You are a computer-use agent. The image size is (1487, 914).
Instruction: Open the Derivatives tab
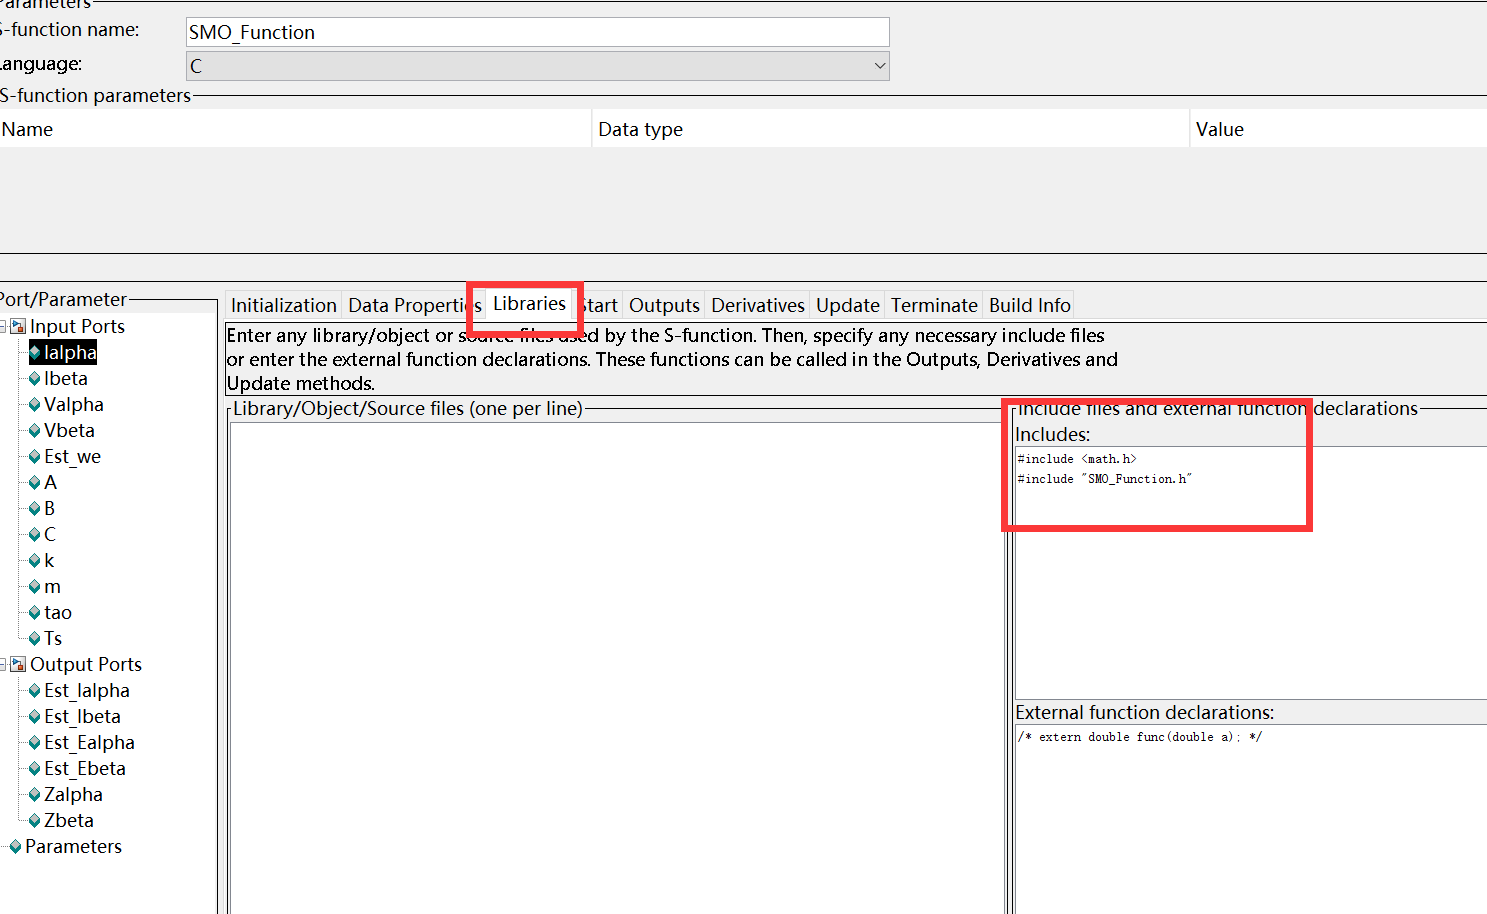pos(758,305)
